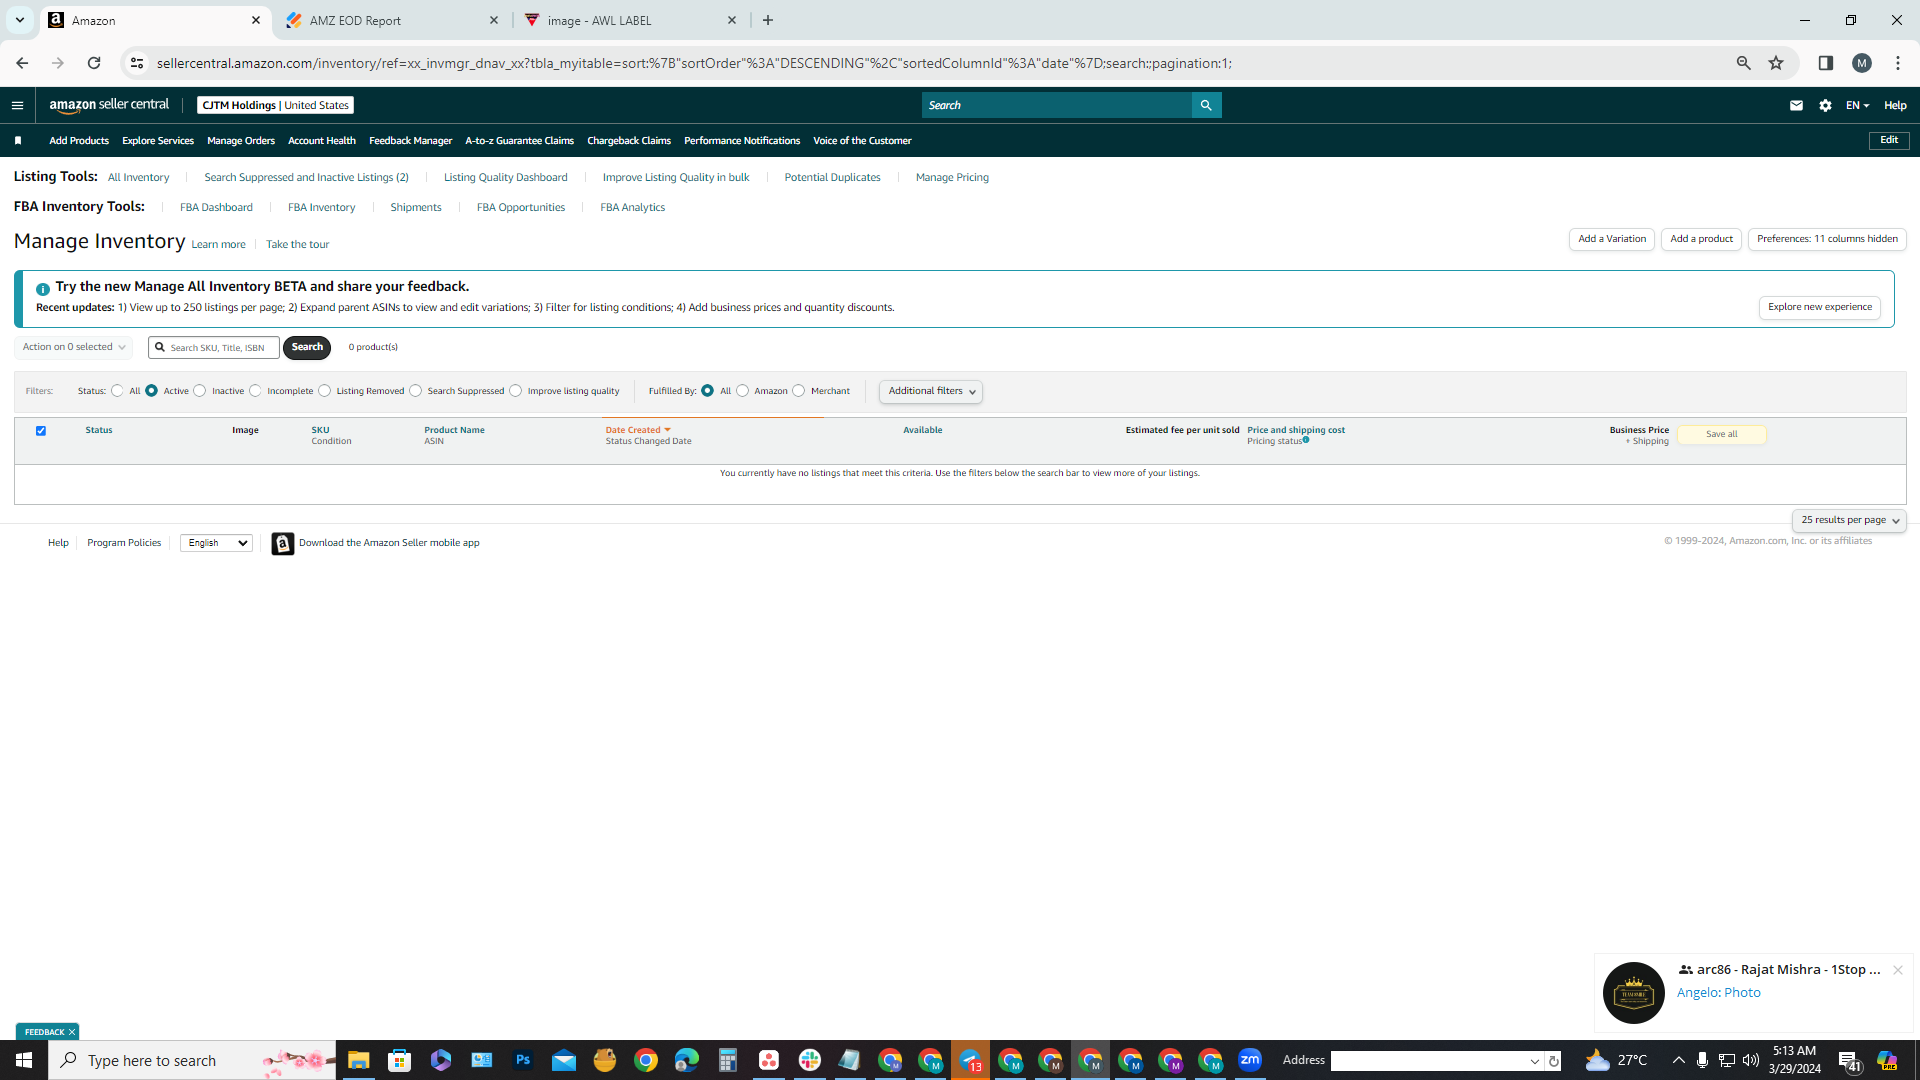Select the Inactive status filter
This screenshot has width=1920, height=1080.
point(200,391)
